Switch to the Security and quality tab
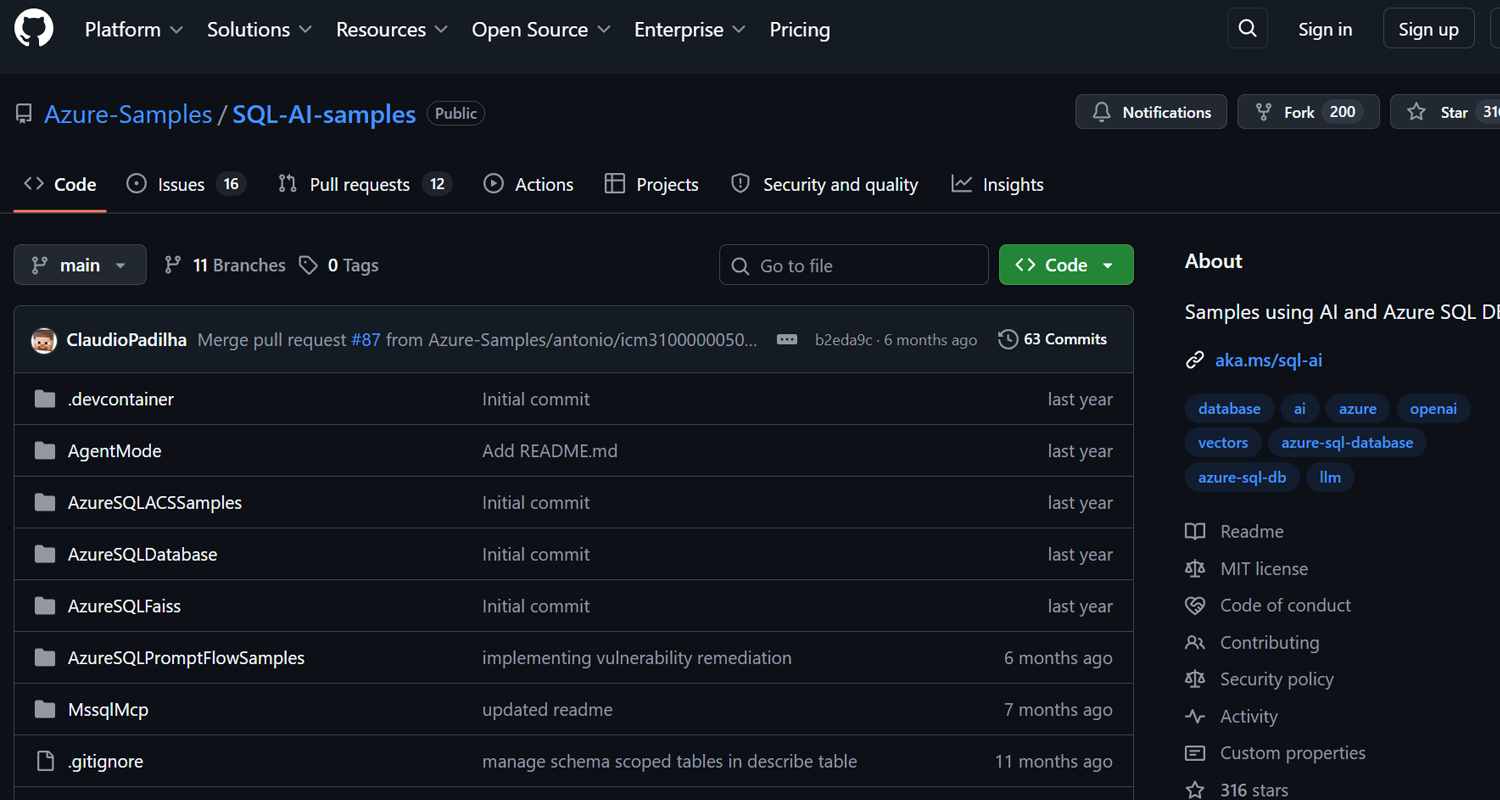 [825, 185]
